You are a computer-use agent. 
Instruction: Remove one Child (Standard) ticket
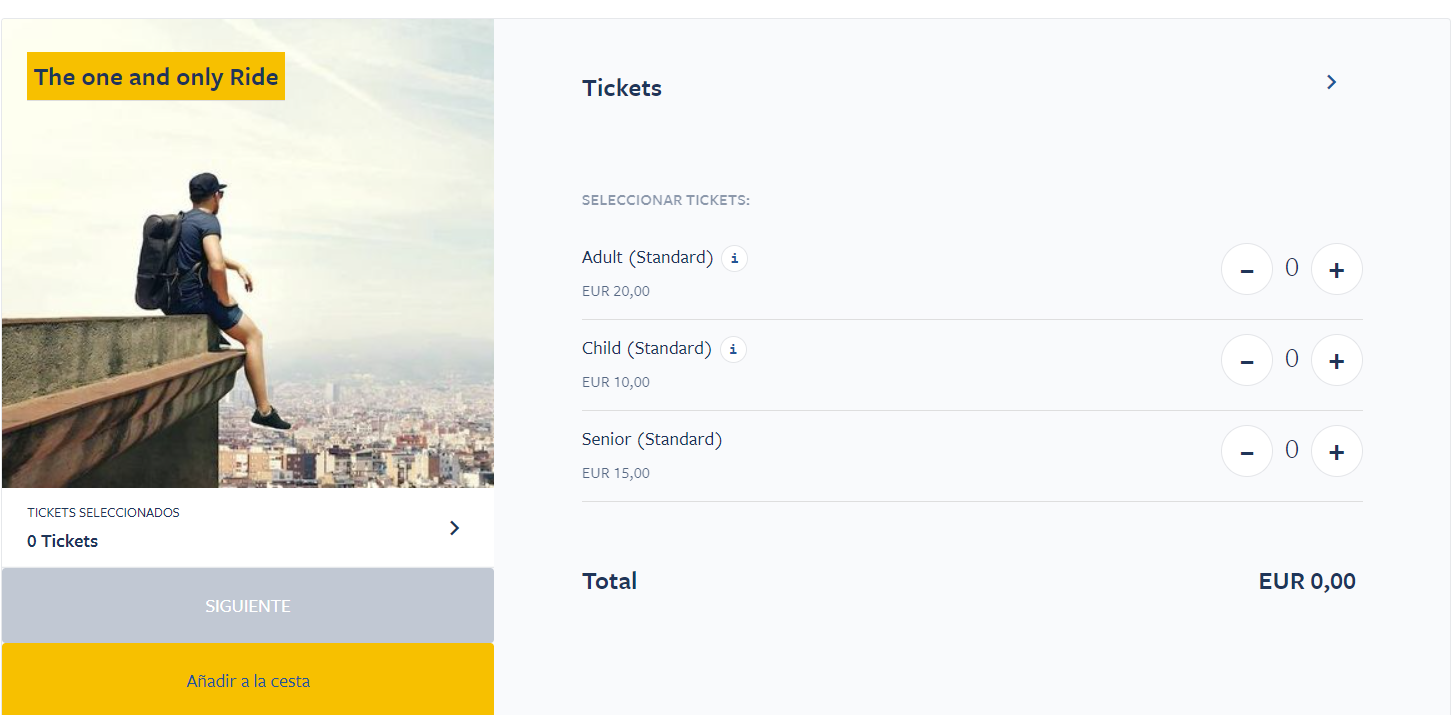[x=1247, y=360]
